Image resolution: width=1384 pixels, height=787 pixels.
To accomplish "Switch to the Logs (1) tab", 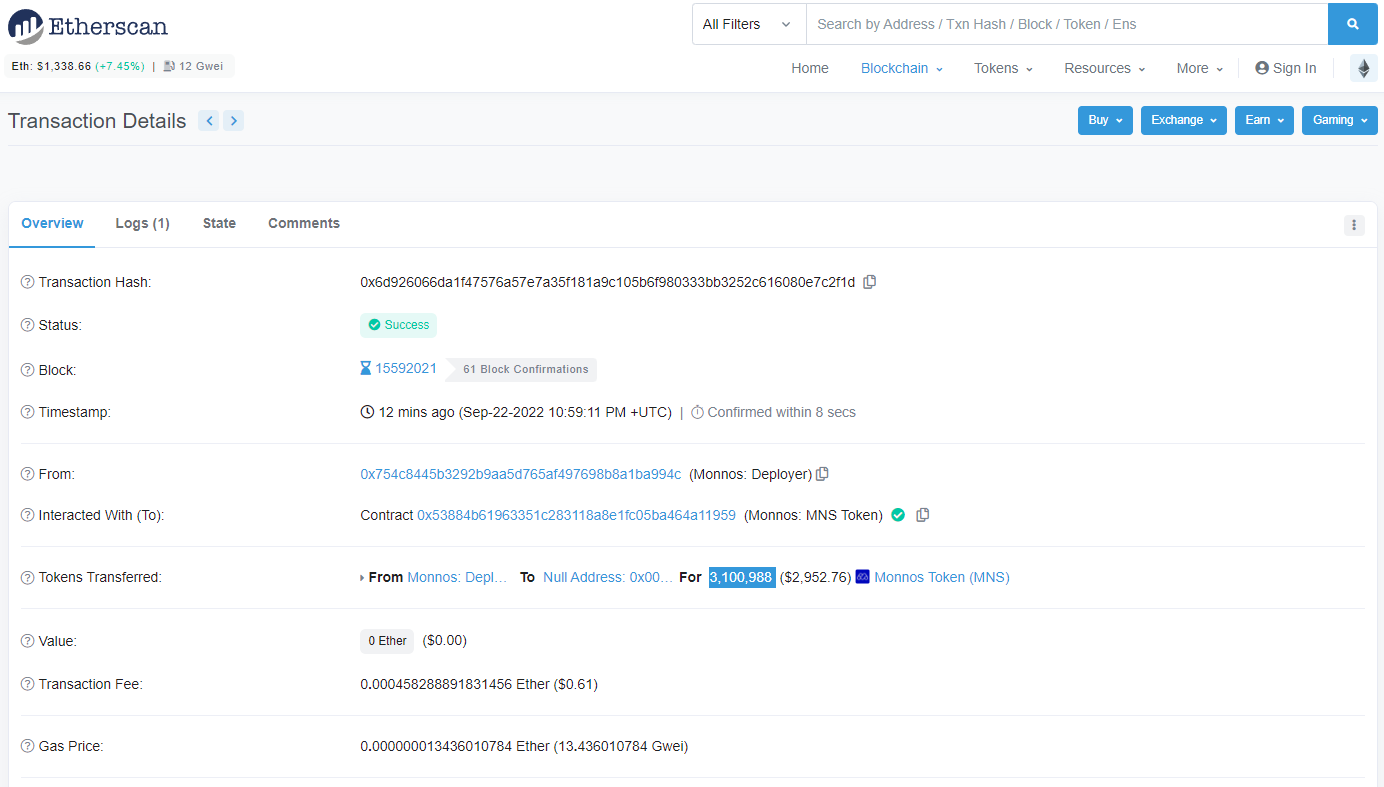I will point(142,224).
